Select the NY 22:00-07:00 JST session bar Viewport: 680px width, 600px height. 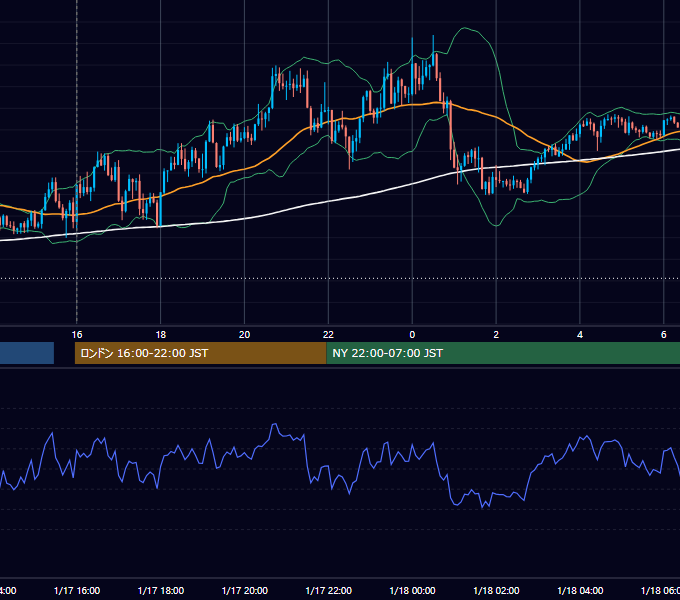click(503, 353)
